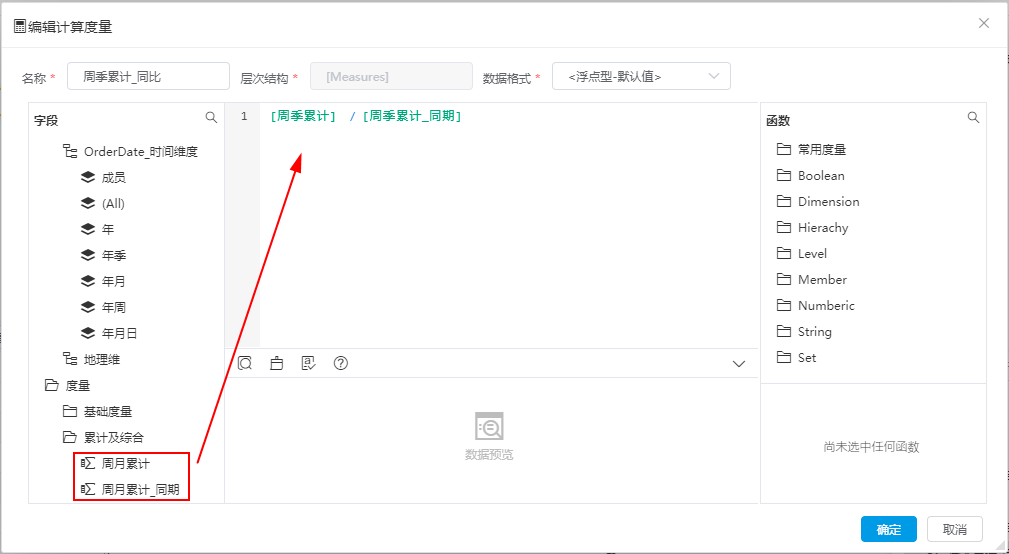Click inside the formula editor on line 1
The width and height of the screenshot is (1009, 554).
coord(508,117)
